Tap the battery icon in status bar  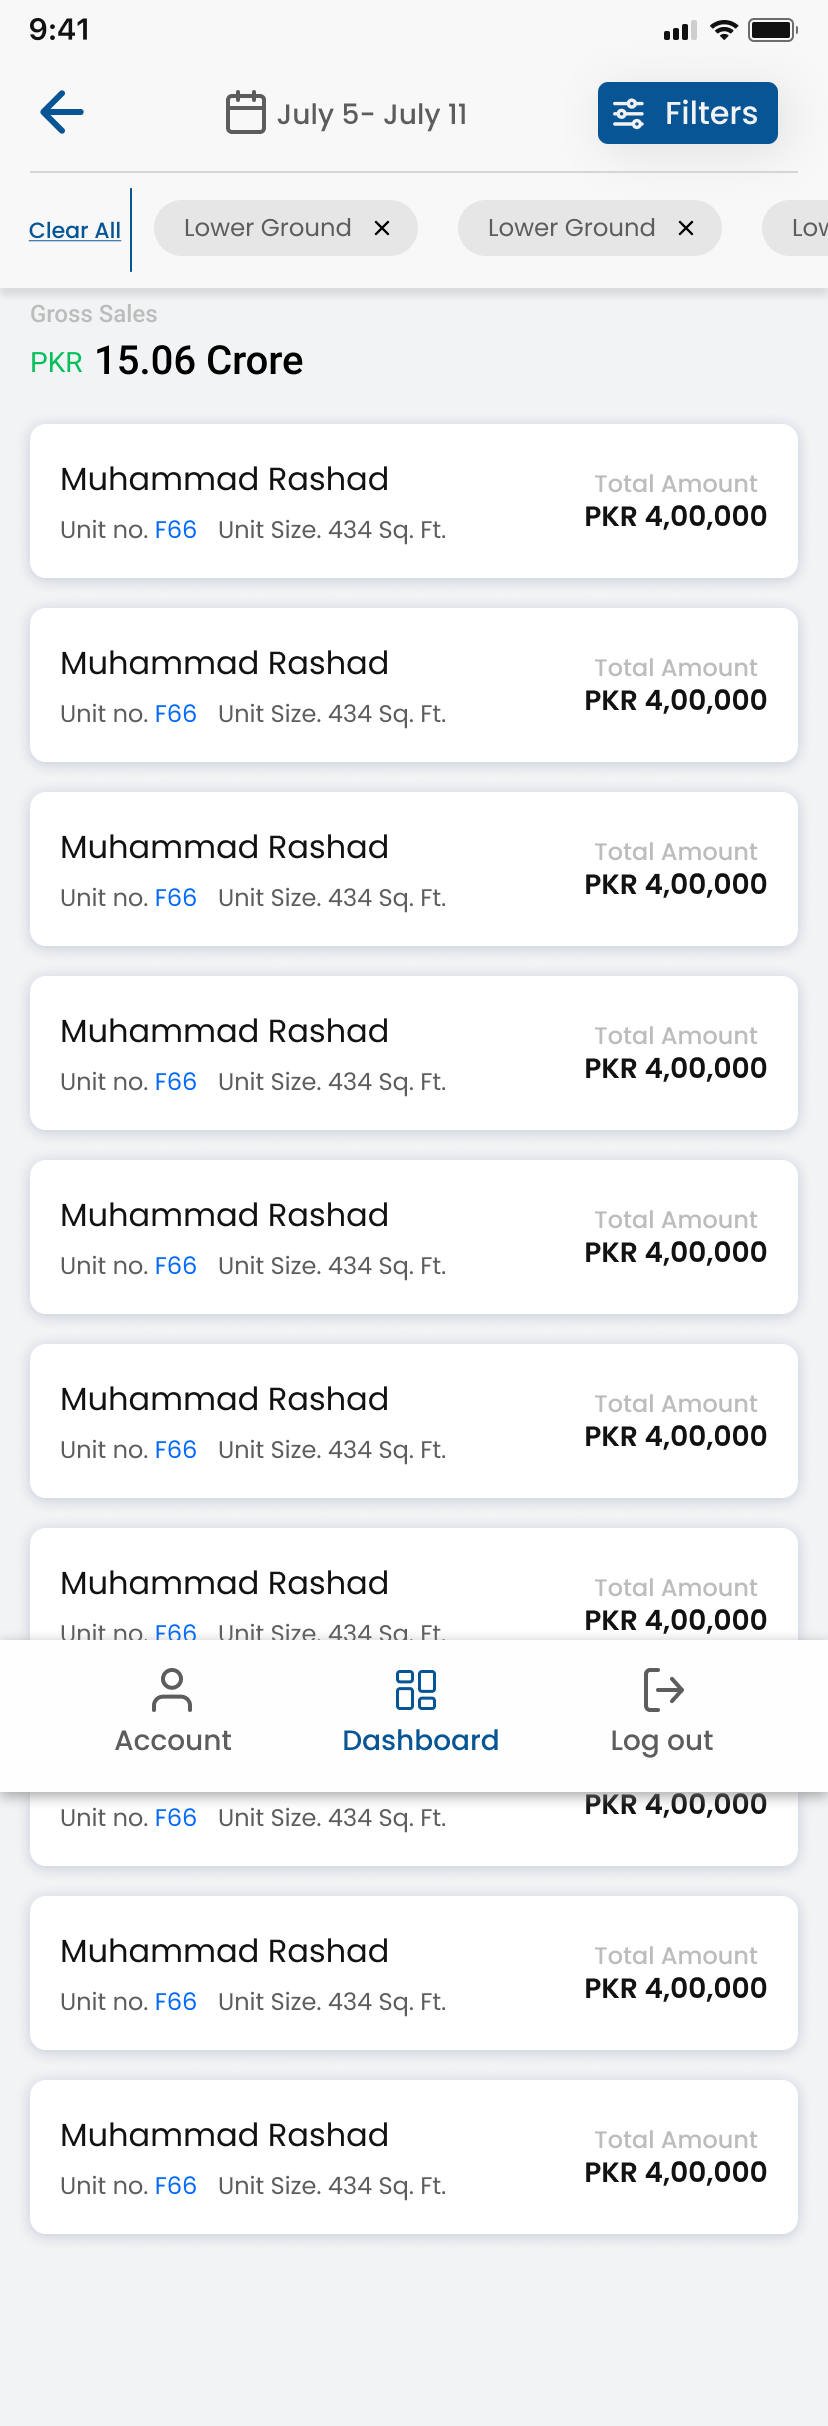pos(773,30)
